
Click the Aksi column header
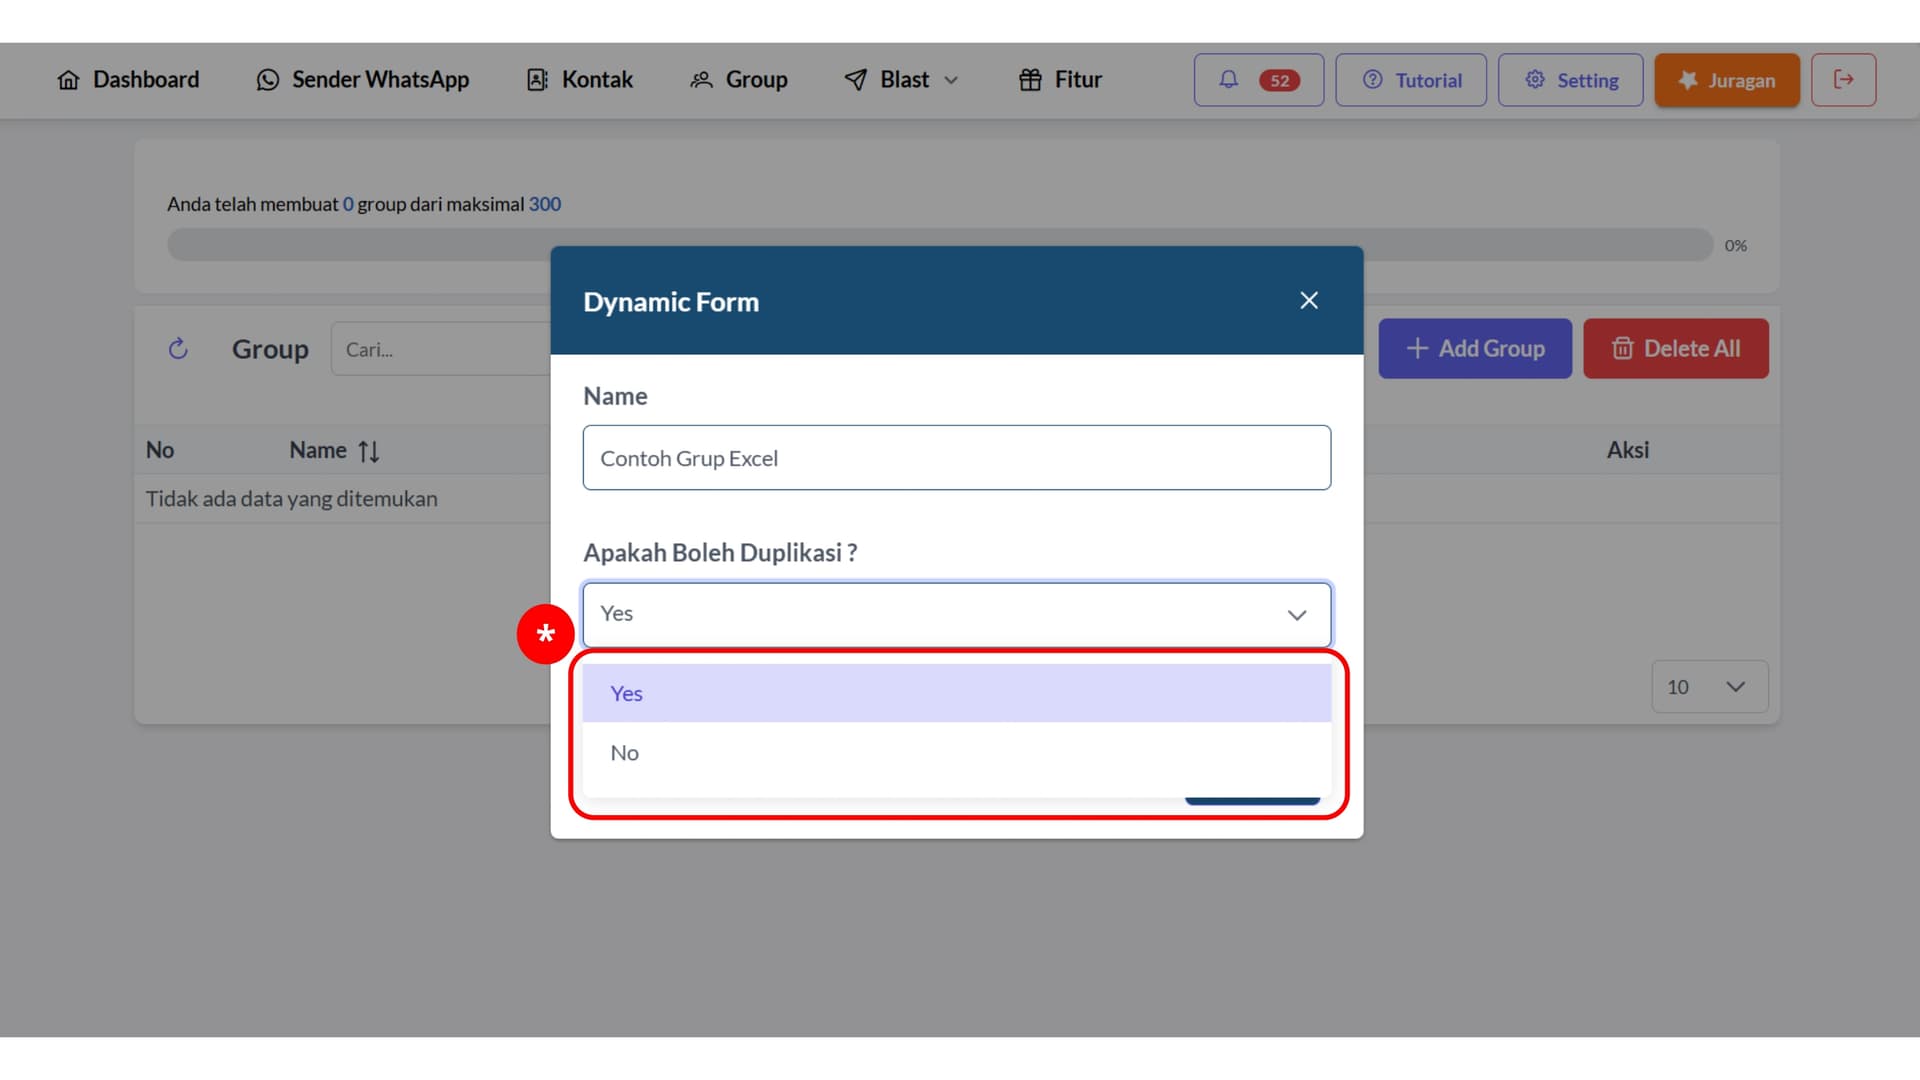(1628, 450)
